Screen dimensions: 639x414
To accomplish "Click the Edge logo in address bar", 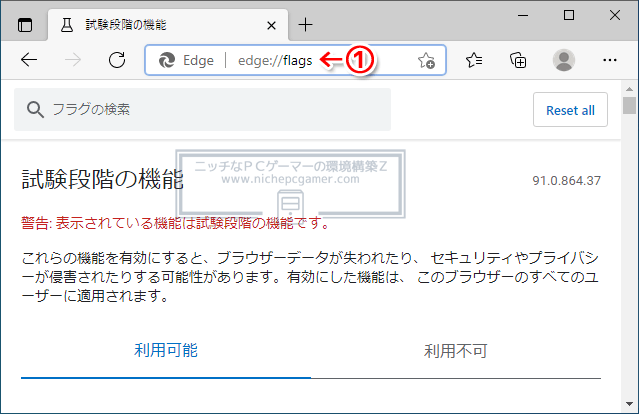I will click(x=167, y=60).
